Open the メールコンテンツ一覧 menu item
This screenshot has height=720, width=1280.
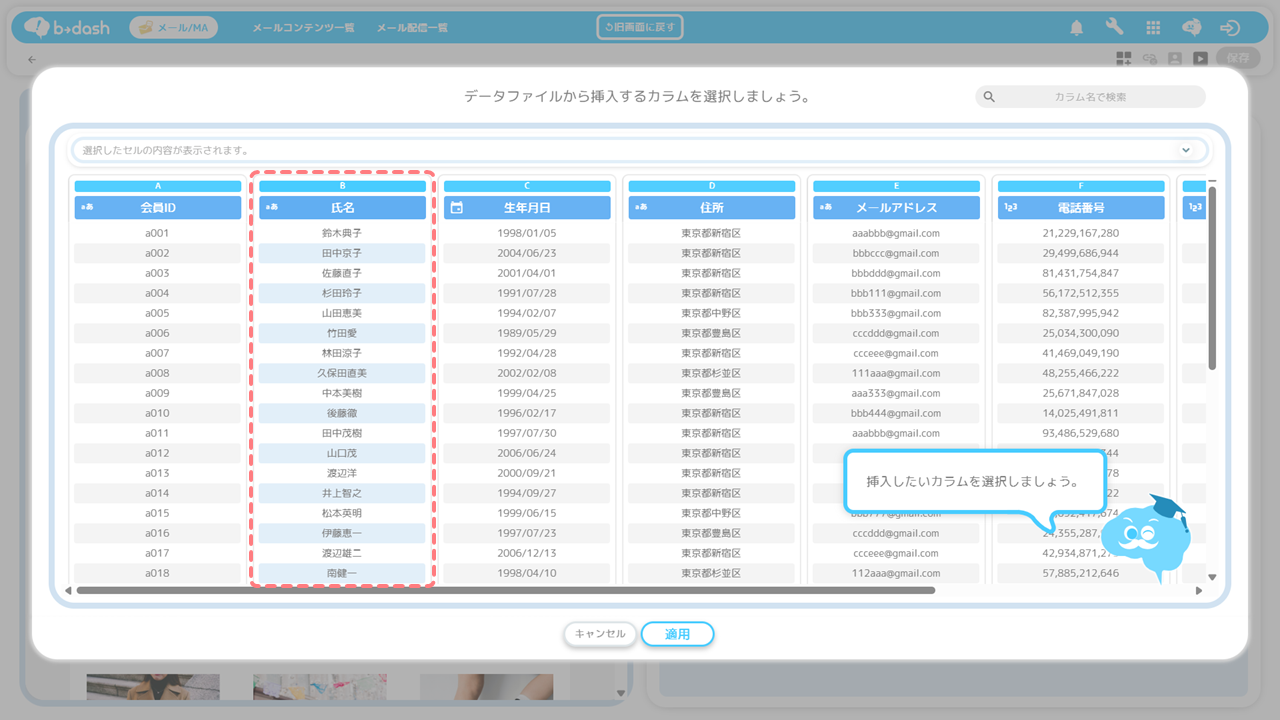(x=303, y=28)
